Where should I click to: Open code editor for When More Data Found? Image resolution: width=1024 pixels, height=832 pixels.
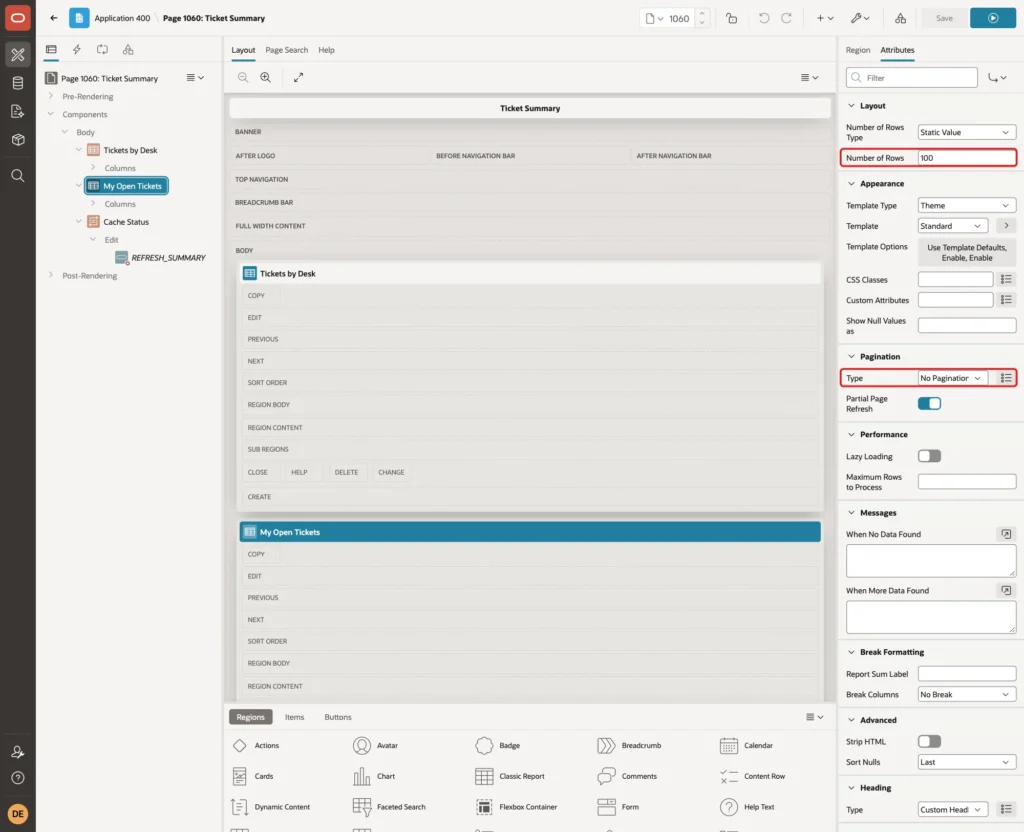click(x=1006, y=590)
